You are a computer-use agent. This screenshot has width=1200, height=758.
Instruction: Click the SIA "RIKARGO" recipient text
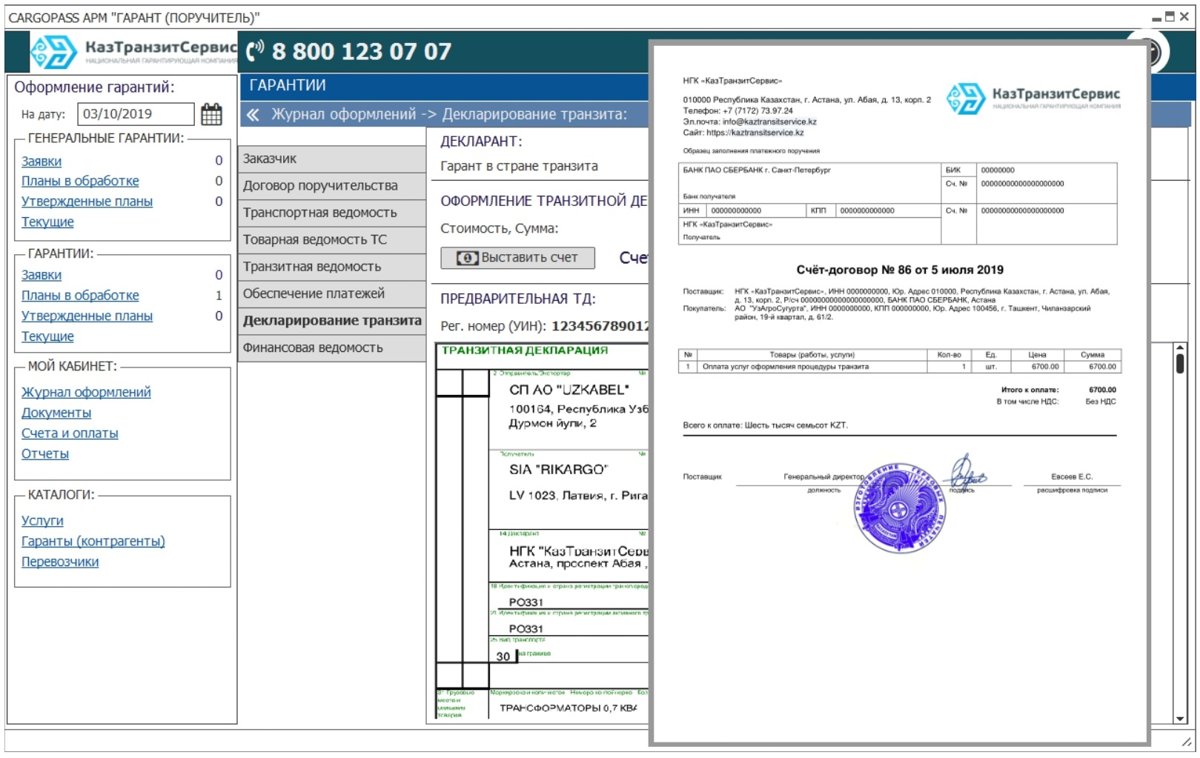coord(558,469)
